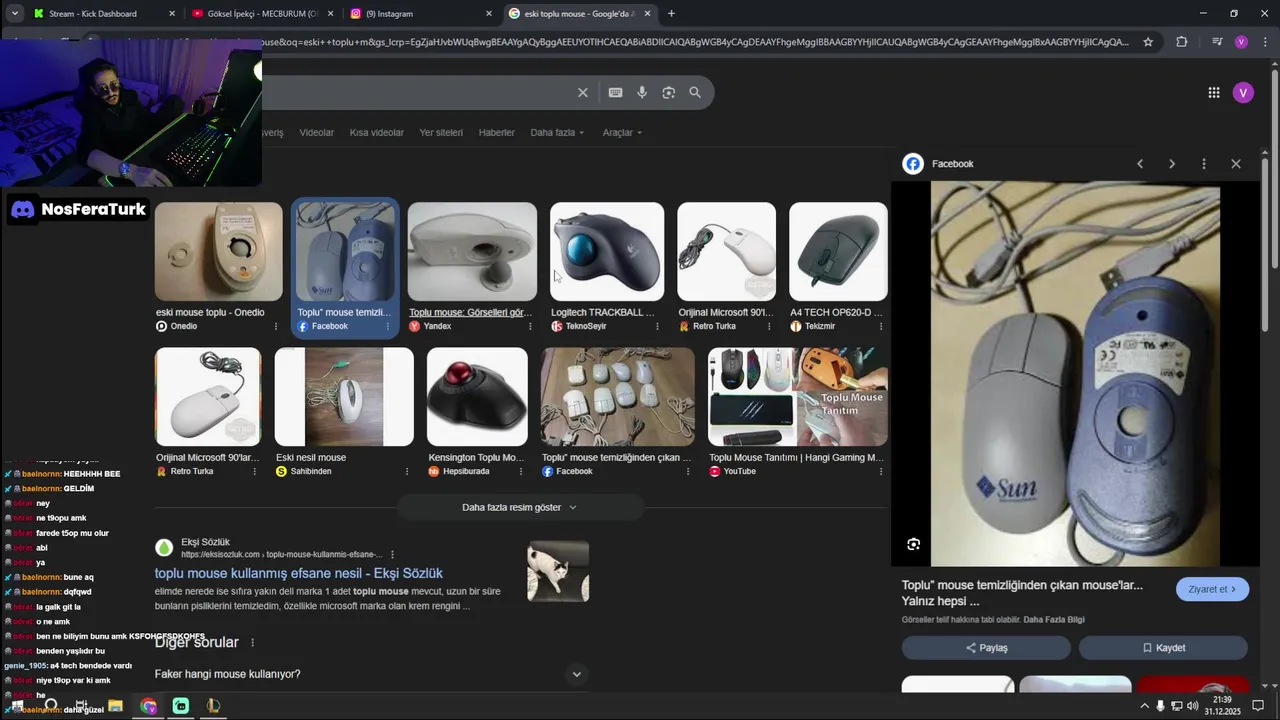
Task: Show hidden system tray icons
Action: click(1144, 706)
